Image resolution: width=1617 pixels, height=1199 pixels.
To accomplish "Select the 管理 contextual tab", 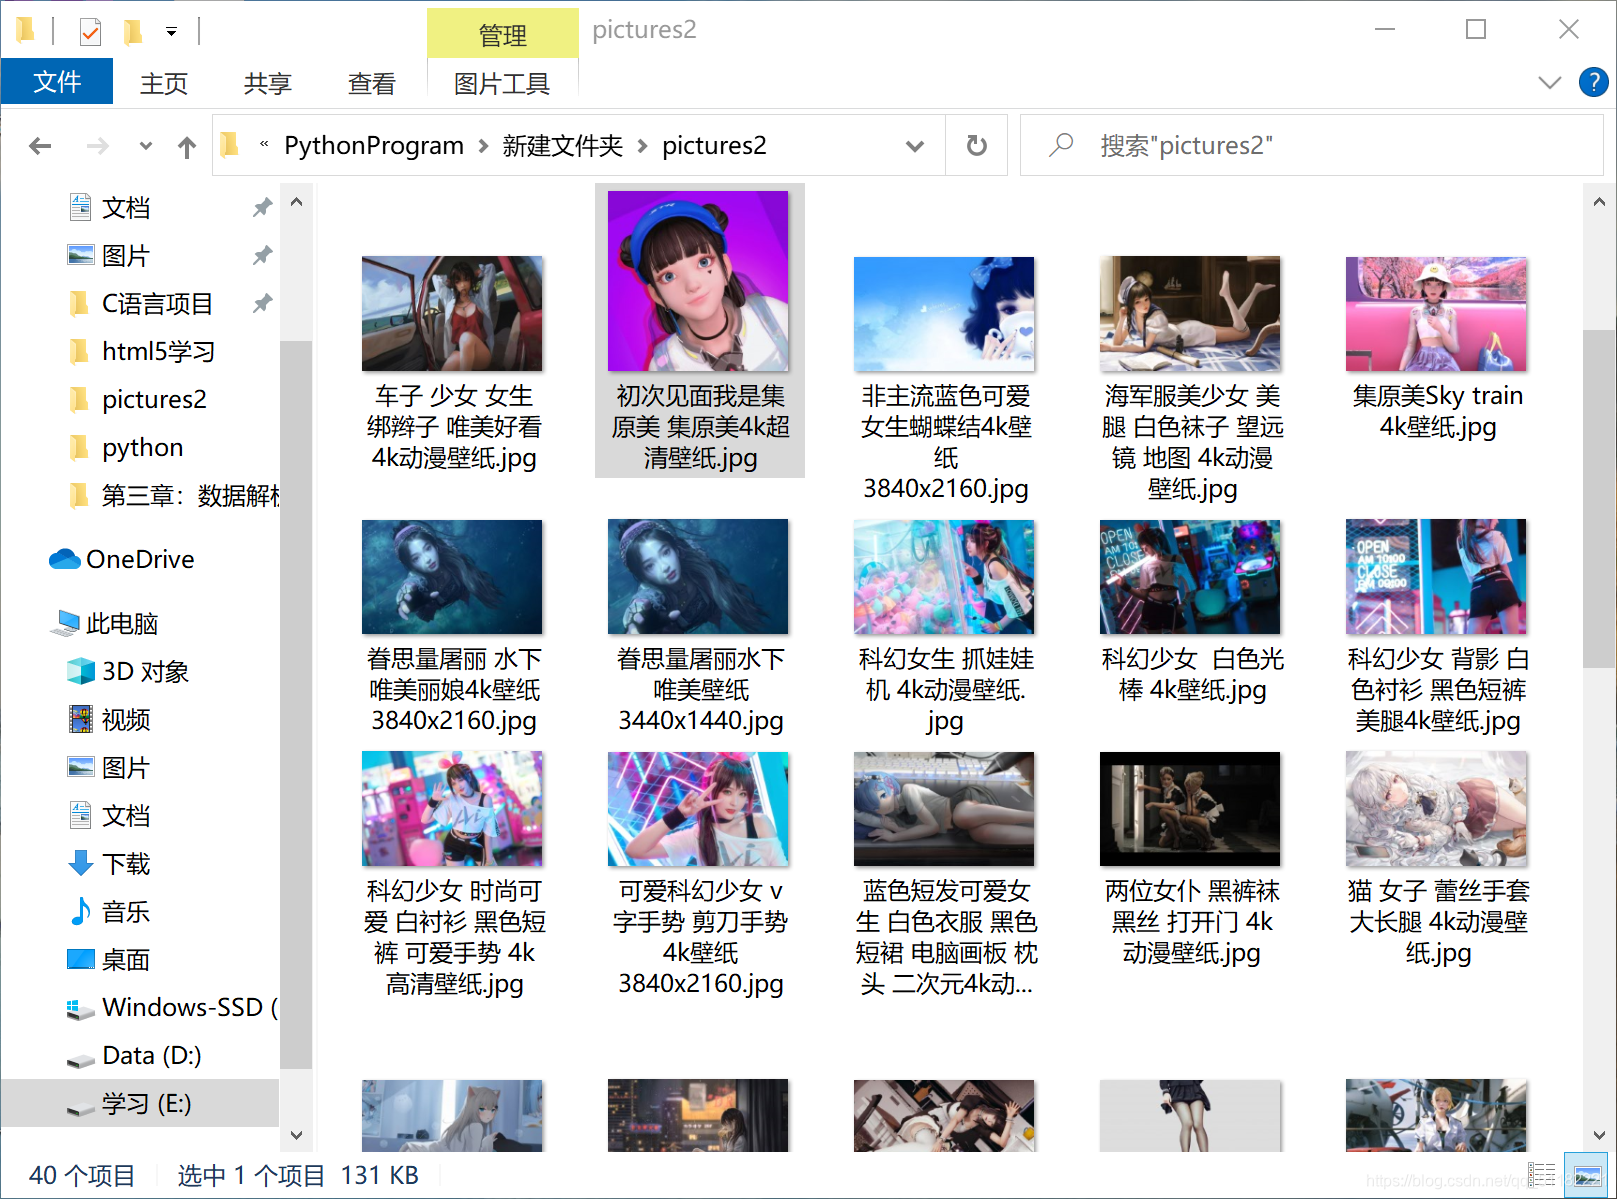I will click(x=502, y=34).
